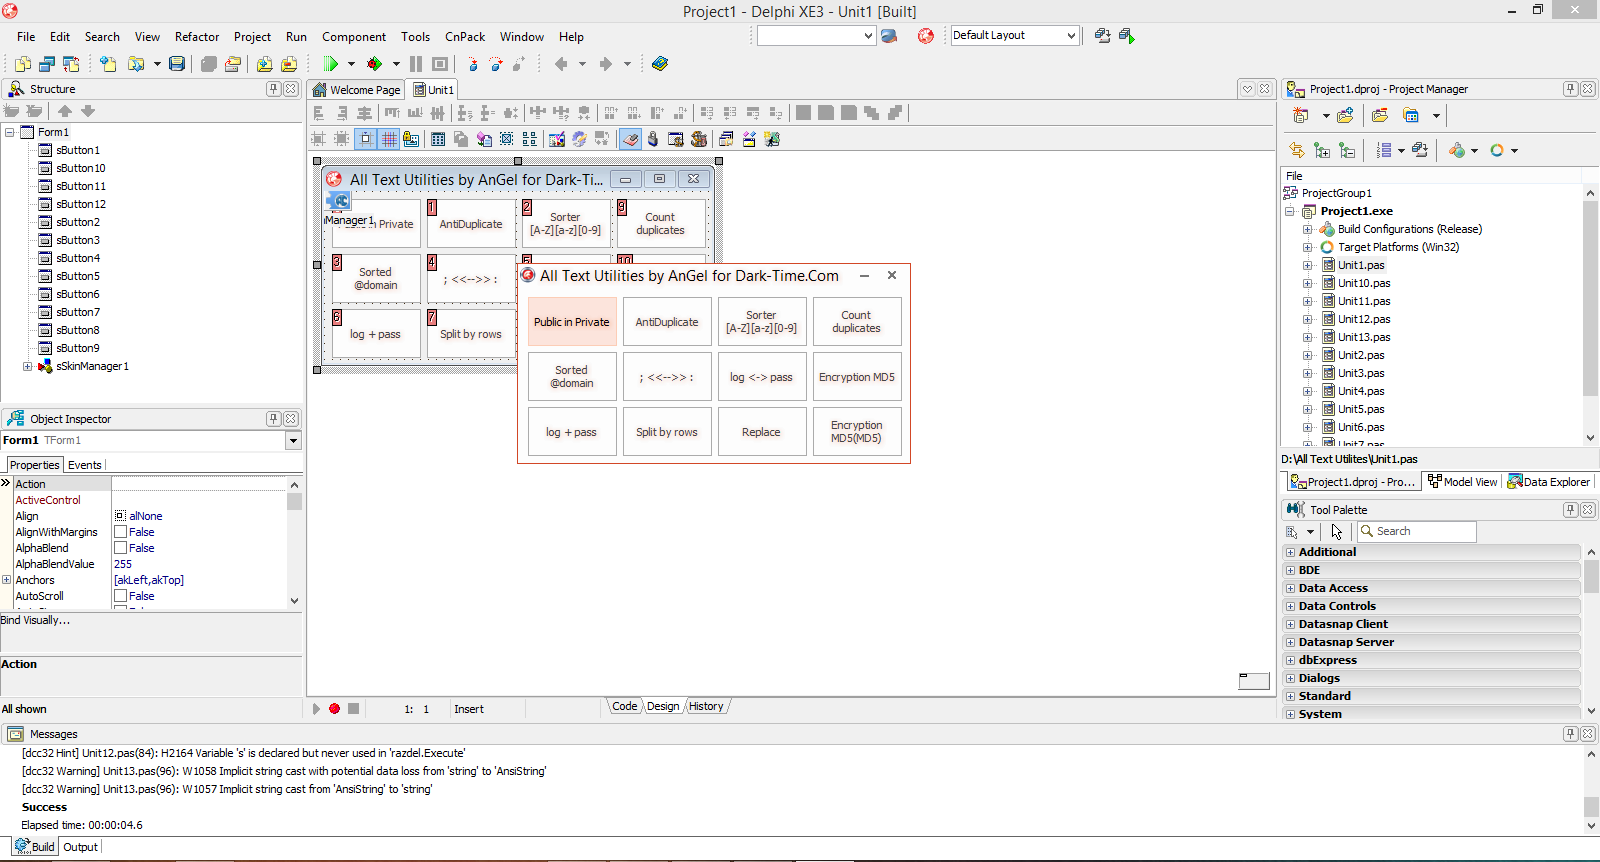Click the Program Reset stop icon
The height and width of the screenshot is (862, 1600).
click(440, 64)
